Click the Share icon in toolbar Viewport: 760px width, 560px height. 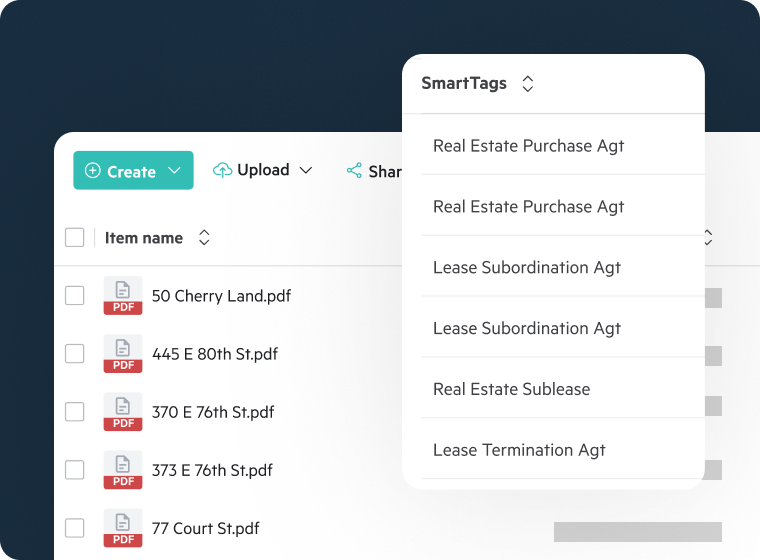click(x=354, y=171)
